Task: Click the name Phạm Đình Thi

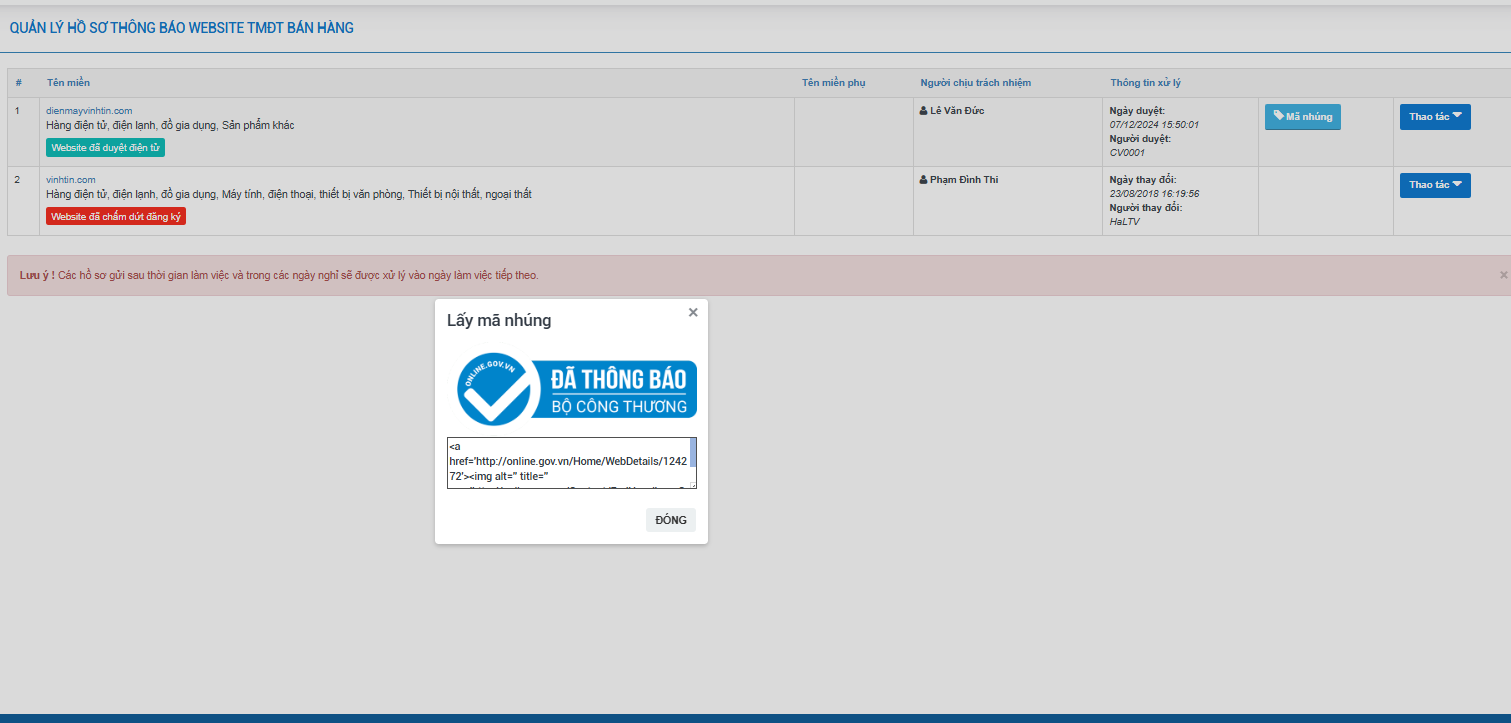Action: 964,179
